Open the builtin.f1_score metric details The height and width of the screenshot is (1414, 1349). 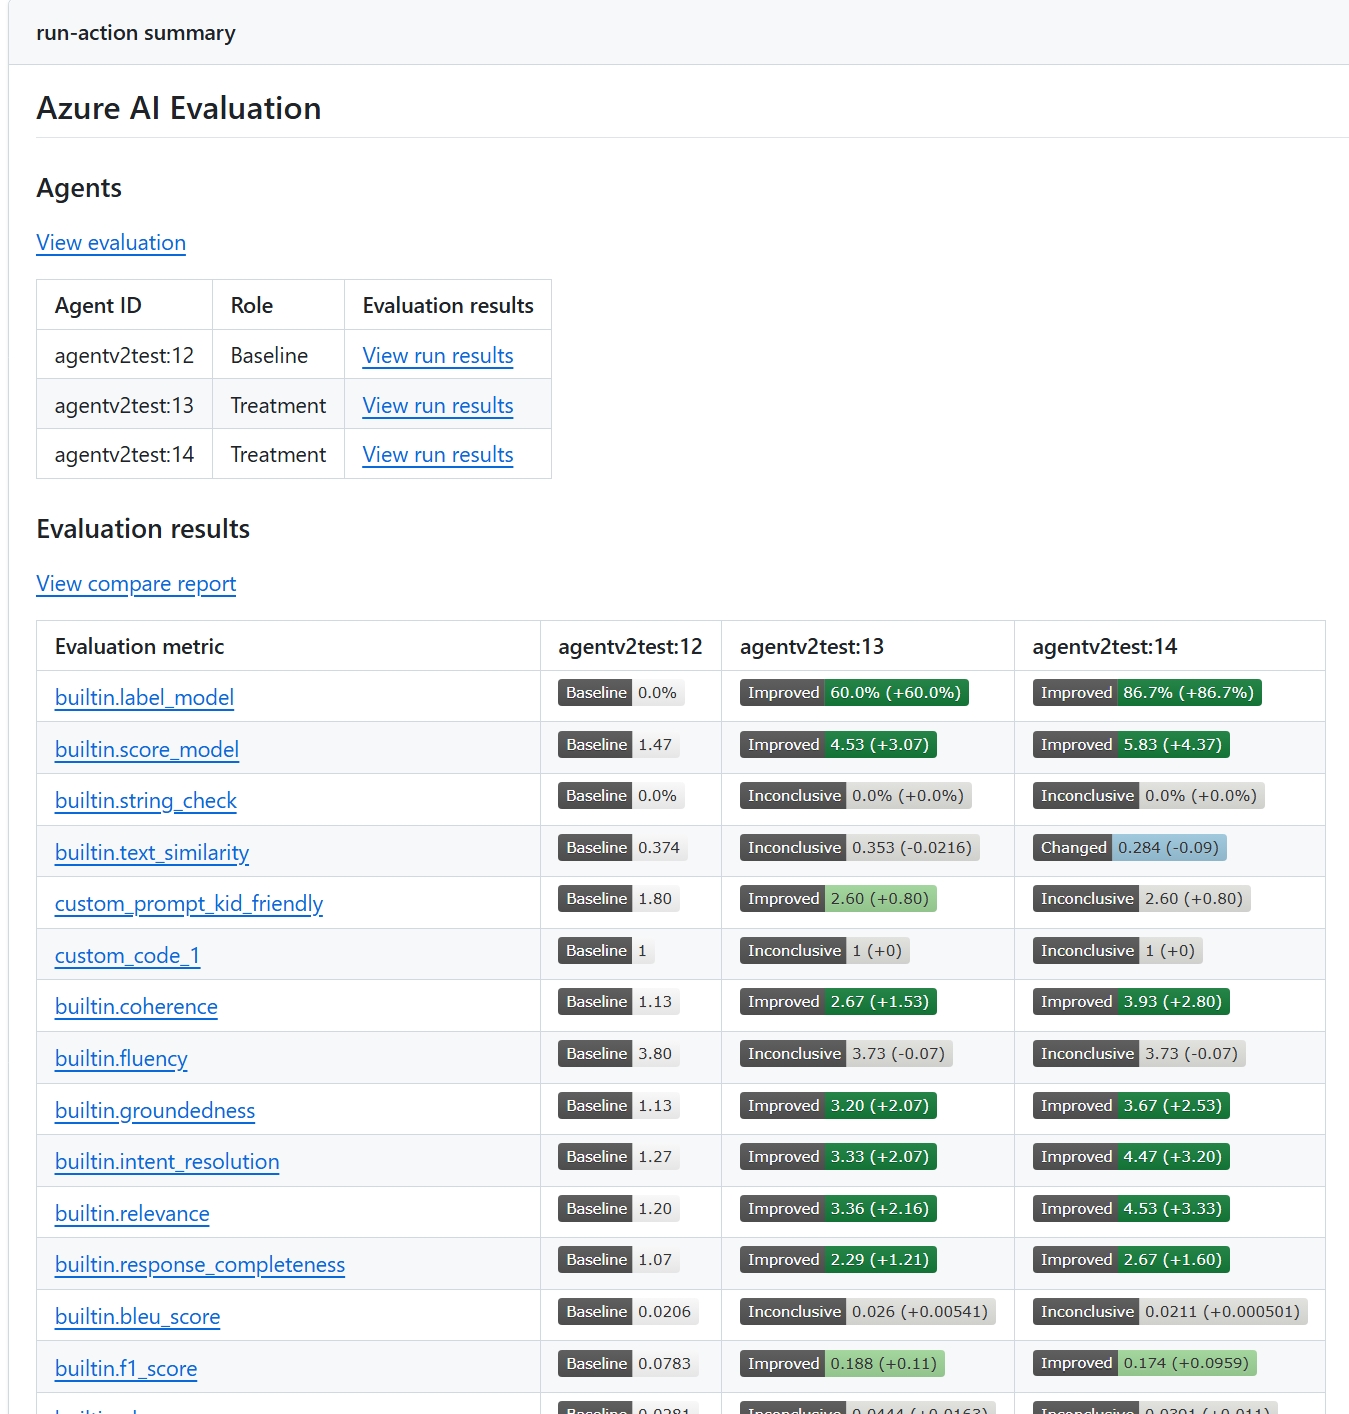pos(126,1369)
